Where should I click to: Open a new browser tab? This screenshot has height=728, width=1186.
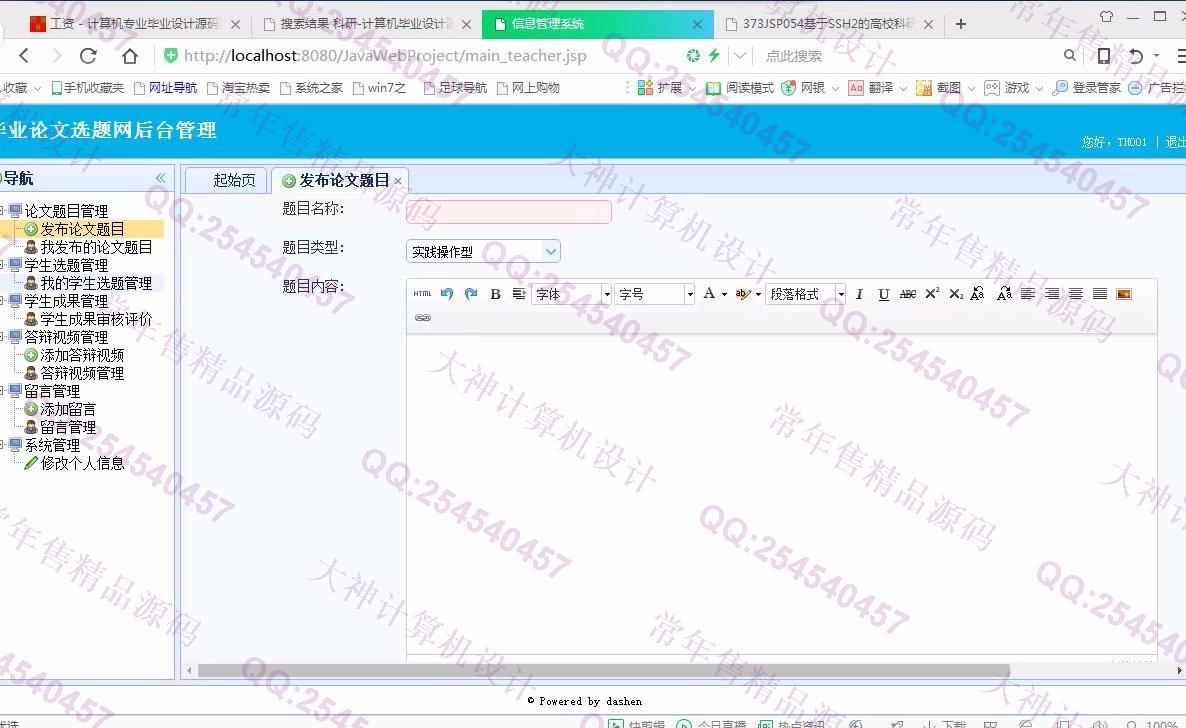(961, 23)
